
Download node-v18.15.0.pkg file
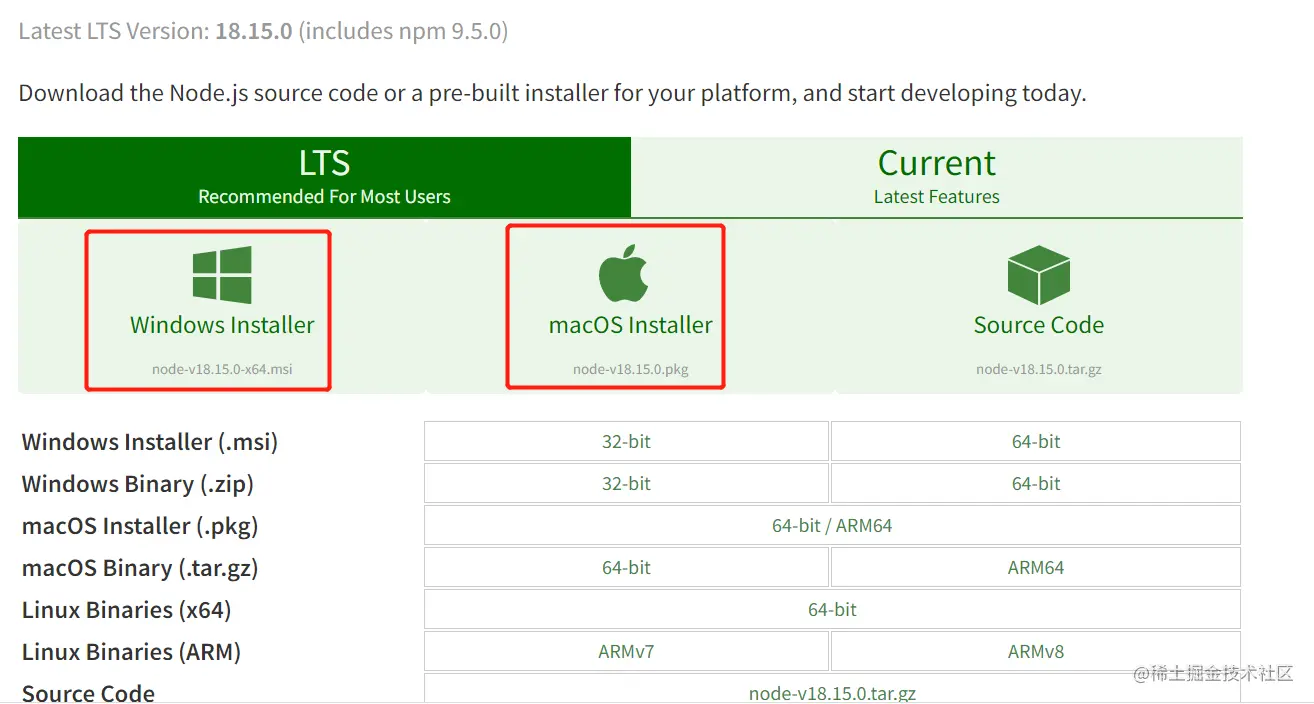click(631, 369)
